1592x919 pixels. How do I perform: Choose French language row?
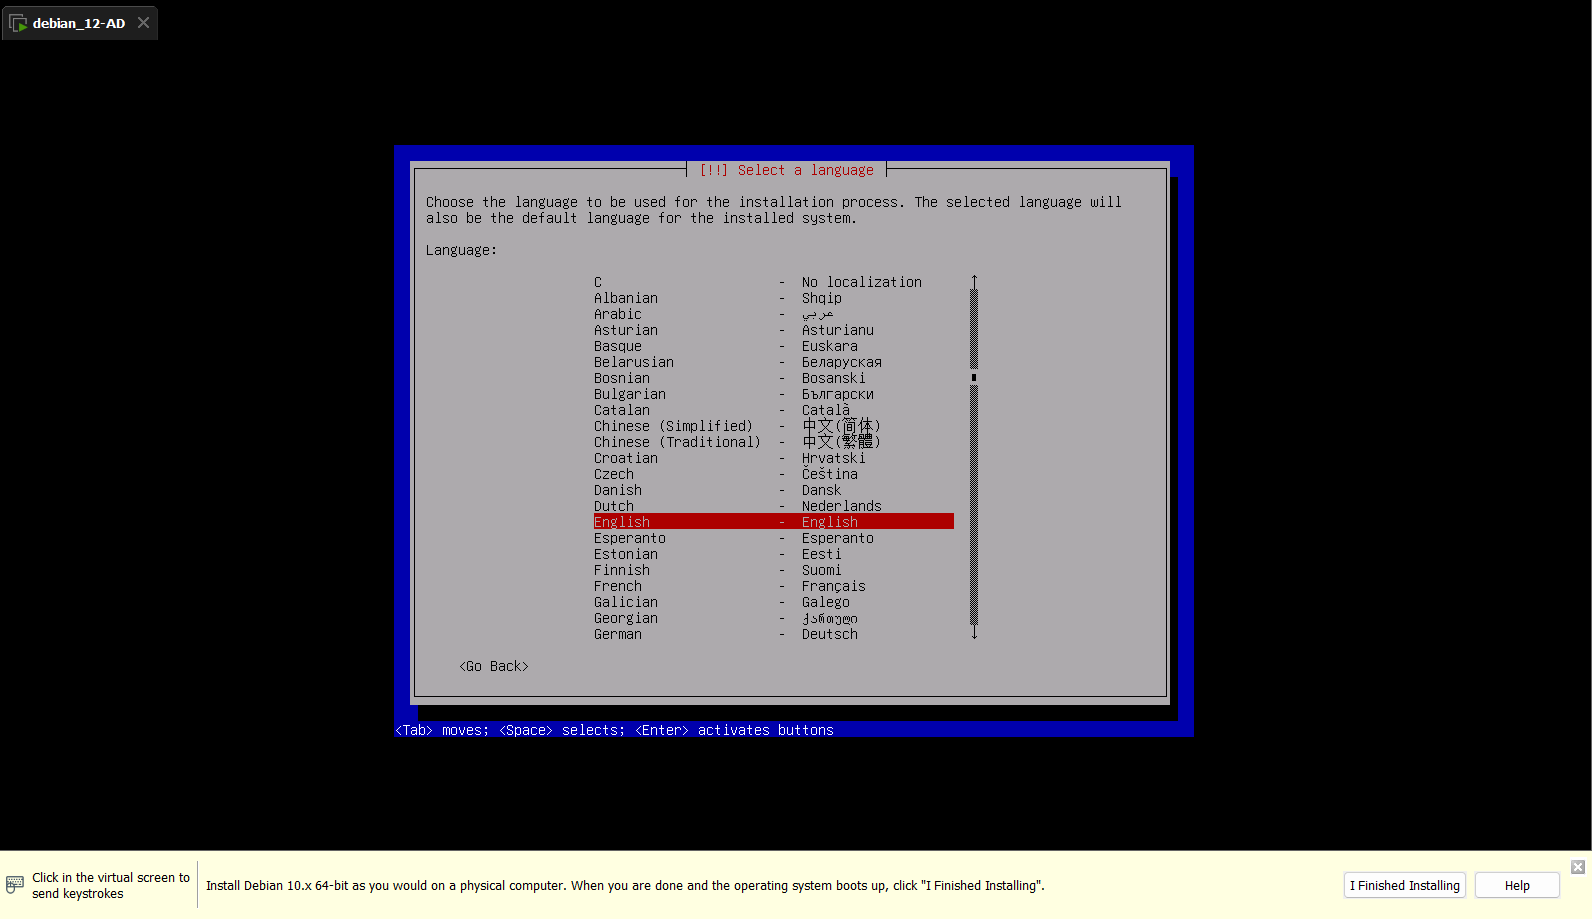773,586
